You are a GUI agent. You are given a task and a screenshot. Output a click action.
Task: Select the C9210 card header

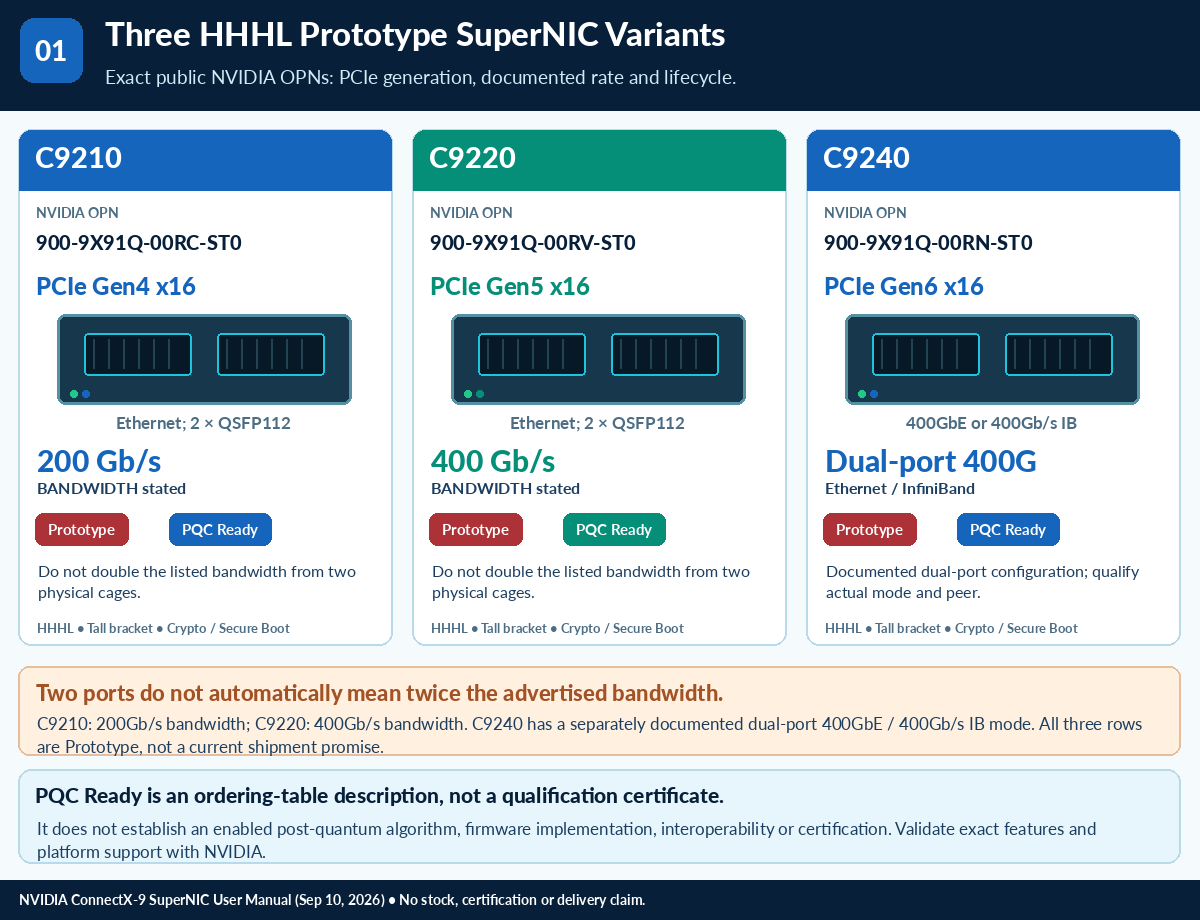[205, 160]
